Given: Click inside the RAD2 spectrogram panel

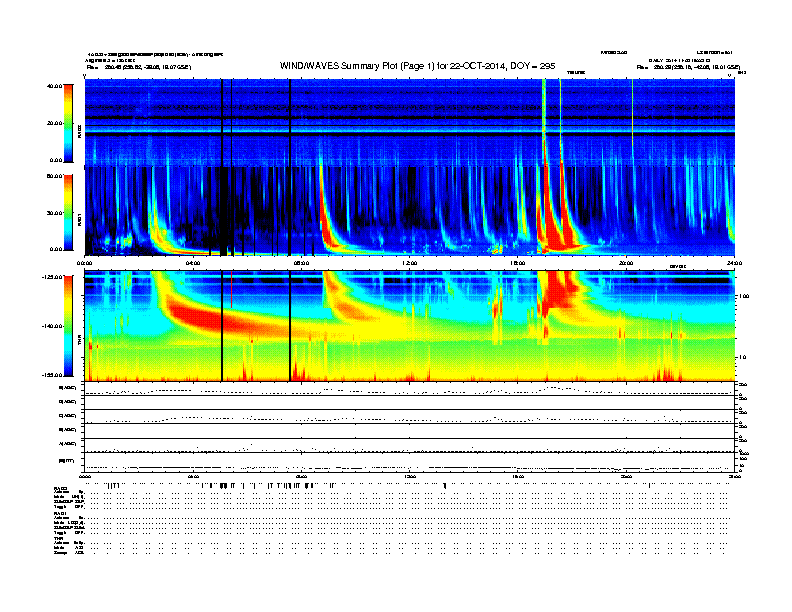Looking at the screenshot, I should pyautogui.click(x=409, y=122).
